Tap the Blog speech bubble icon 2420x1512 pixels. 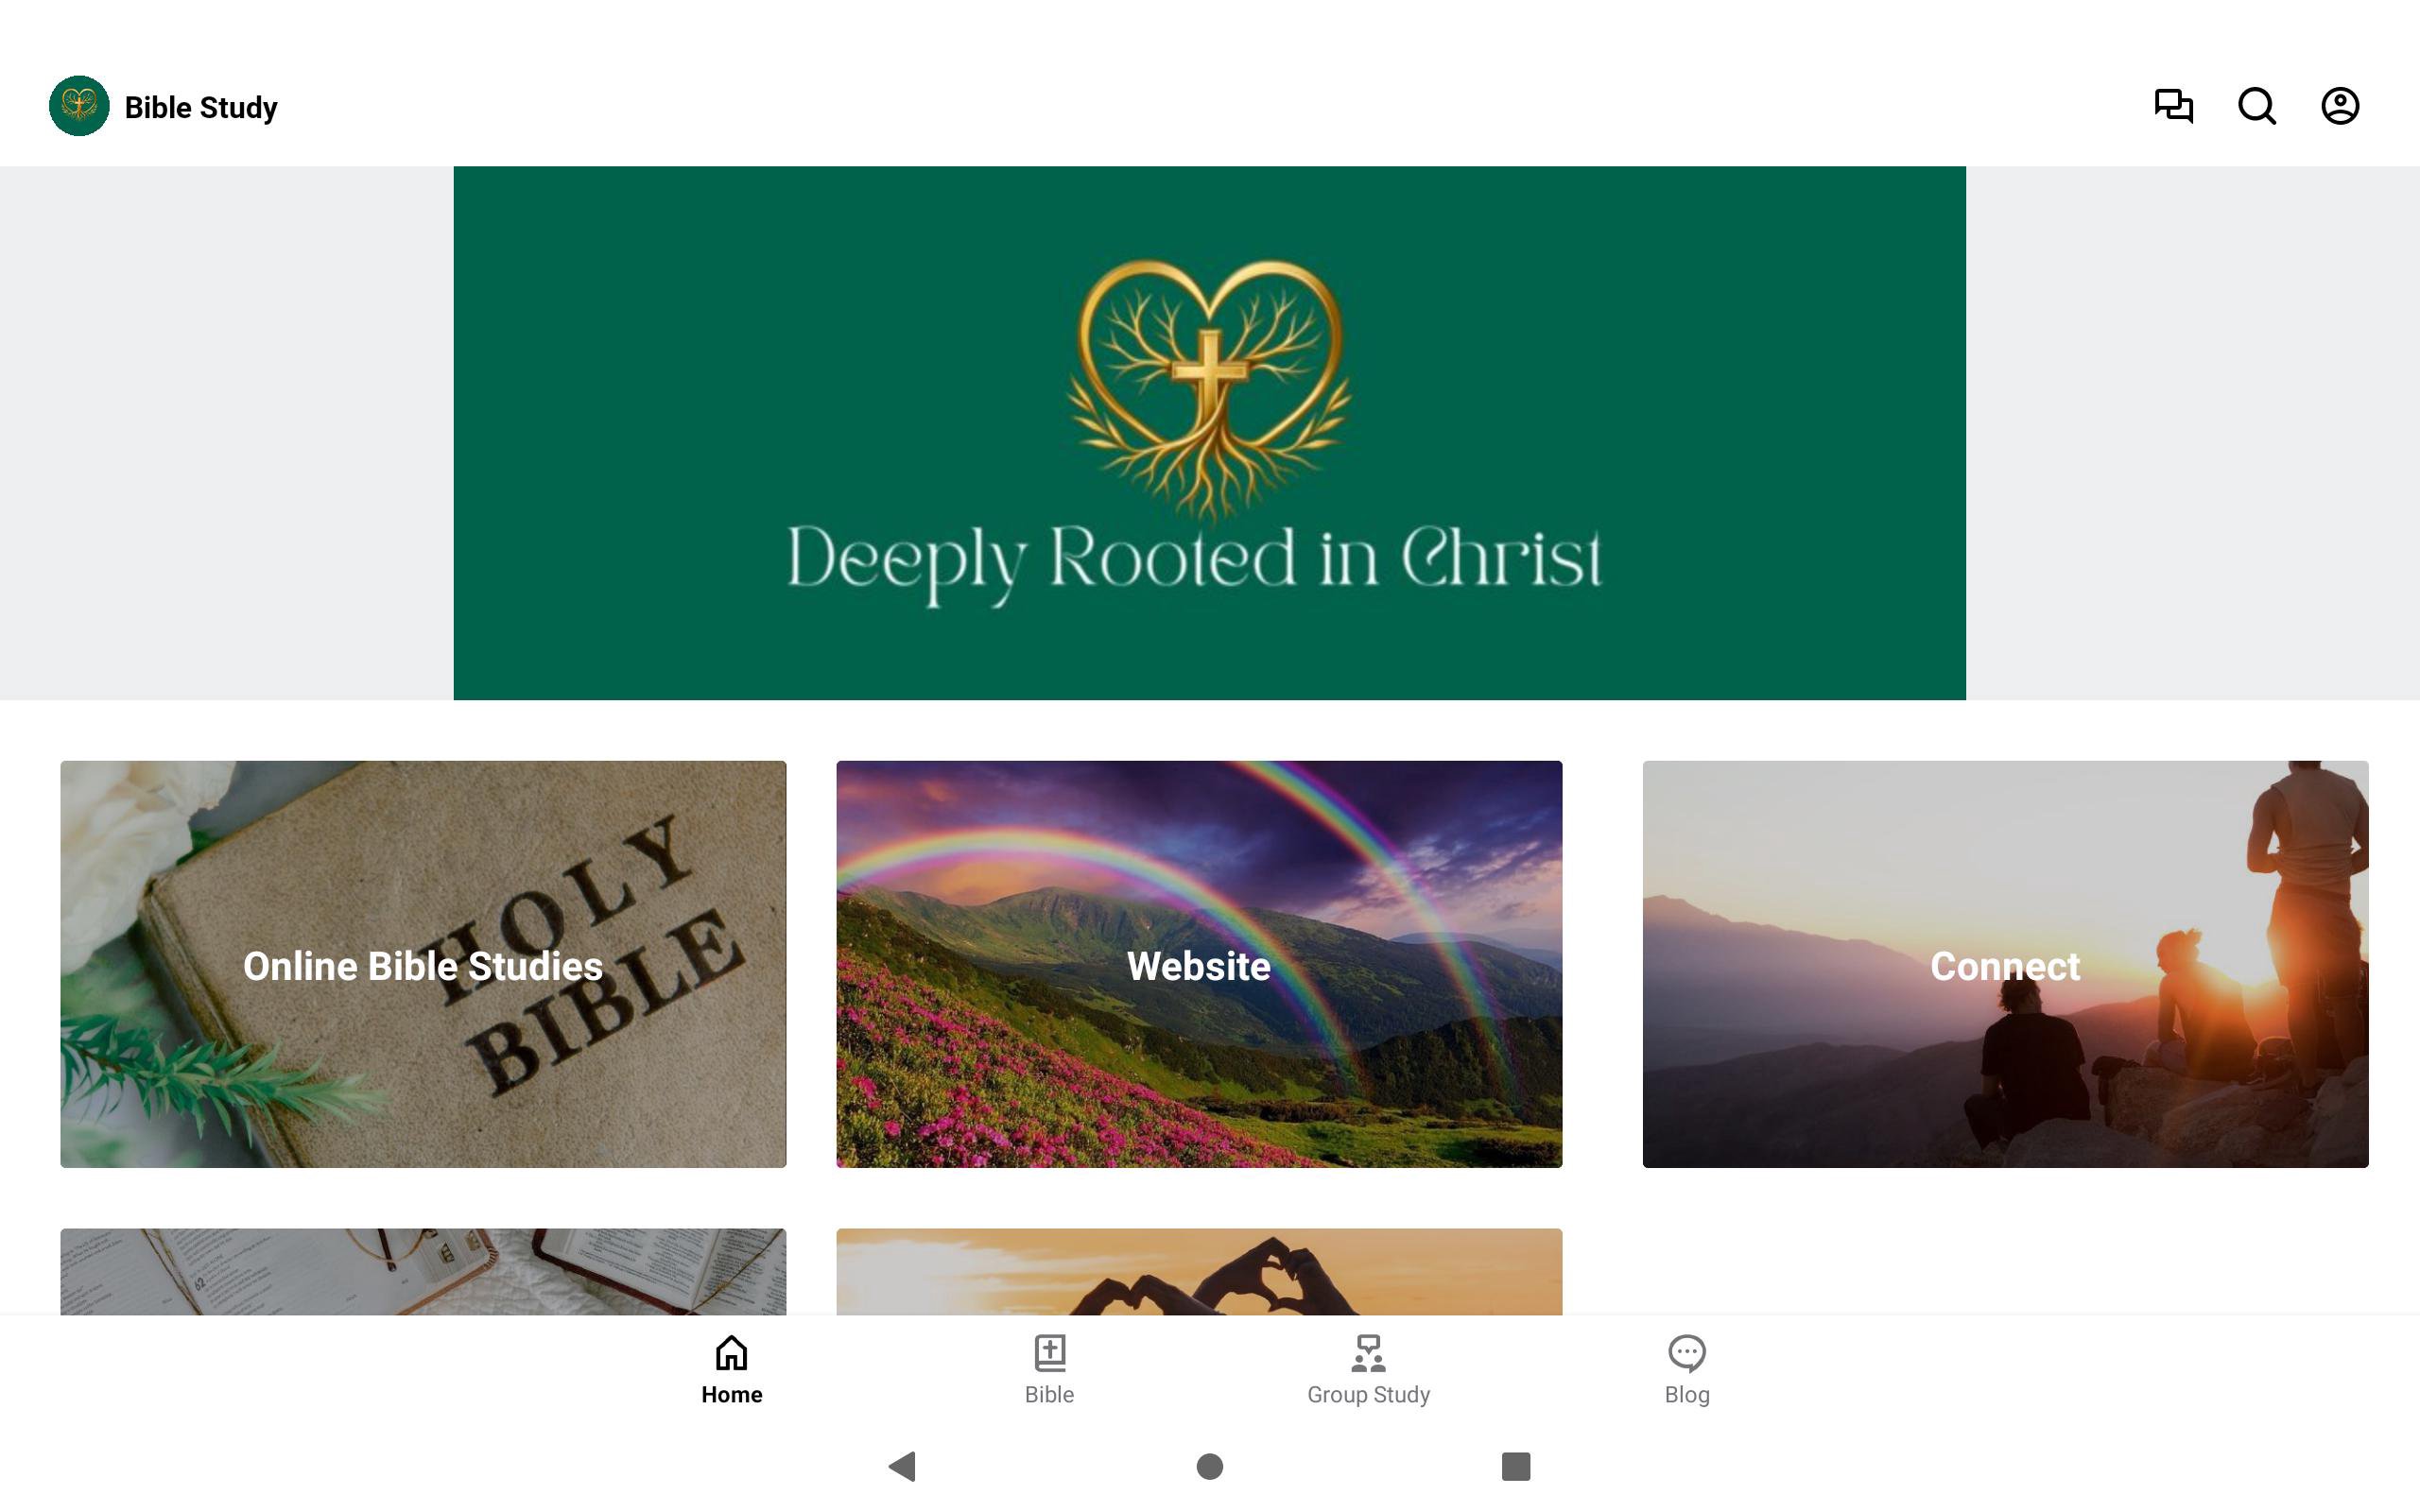(1687, 1353)
